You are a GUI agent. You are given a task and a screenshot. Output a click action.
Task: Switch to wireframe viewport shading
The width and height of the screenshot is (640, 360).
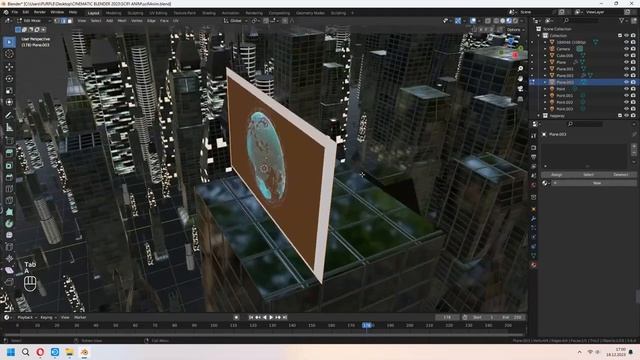click(496, 20)
